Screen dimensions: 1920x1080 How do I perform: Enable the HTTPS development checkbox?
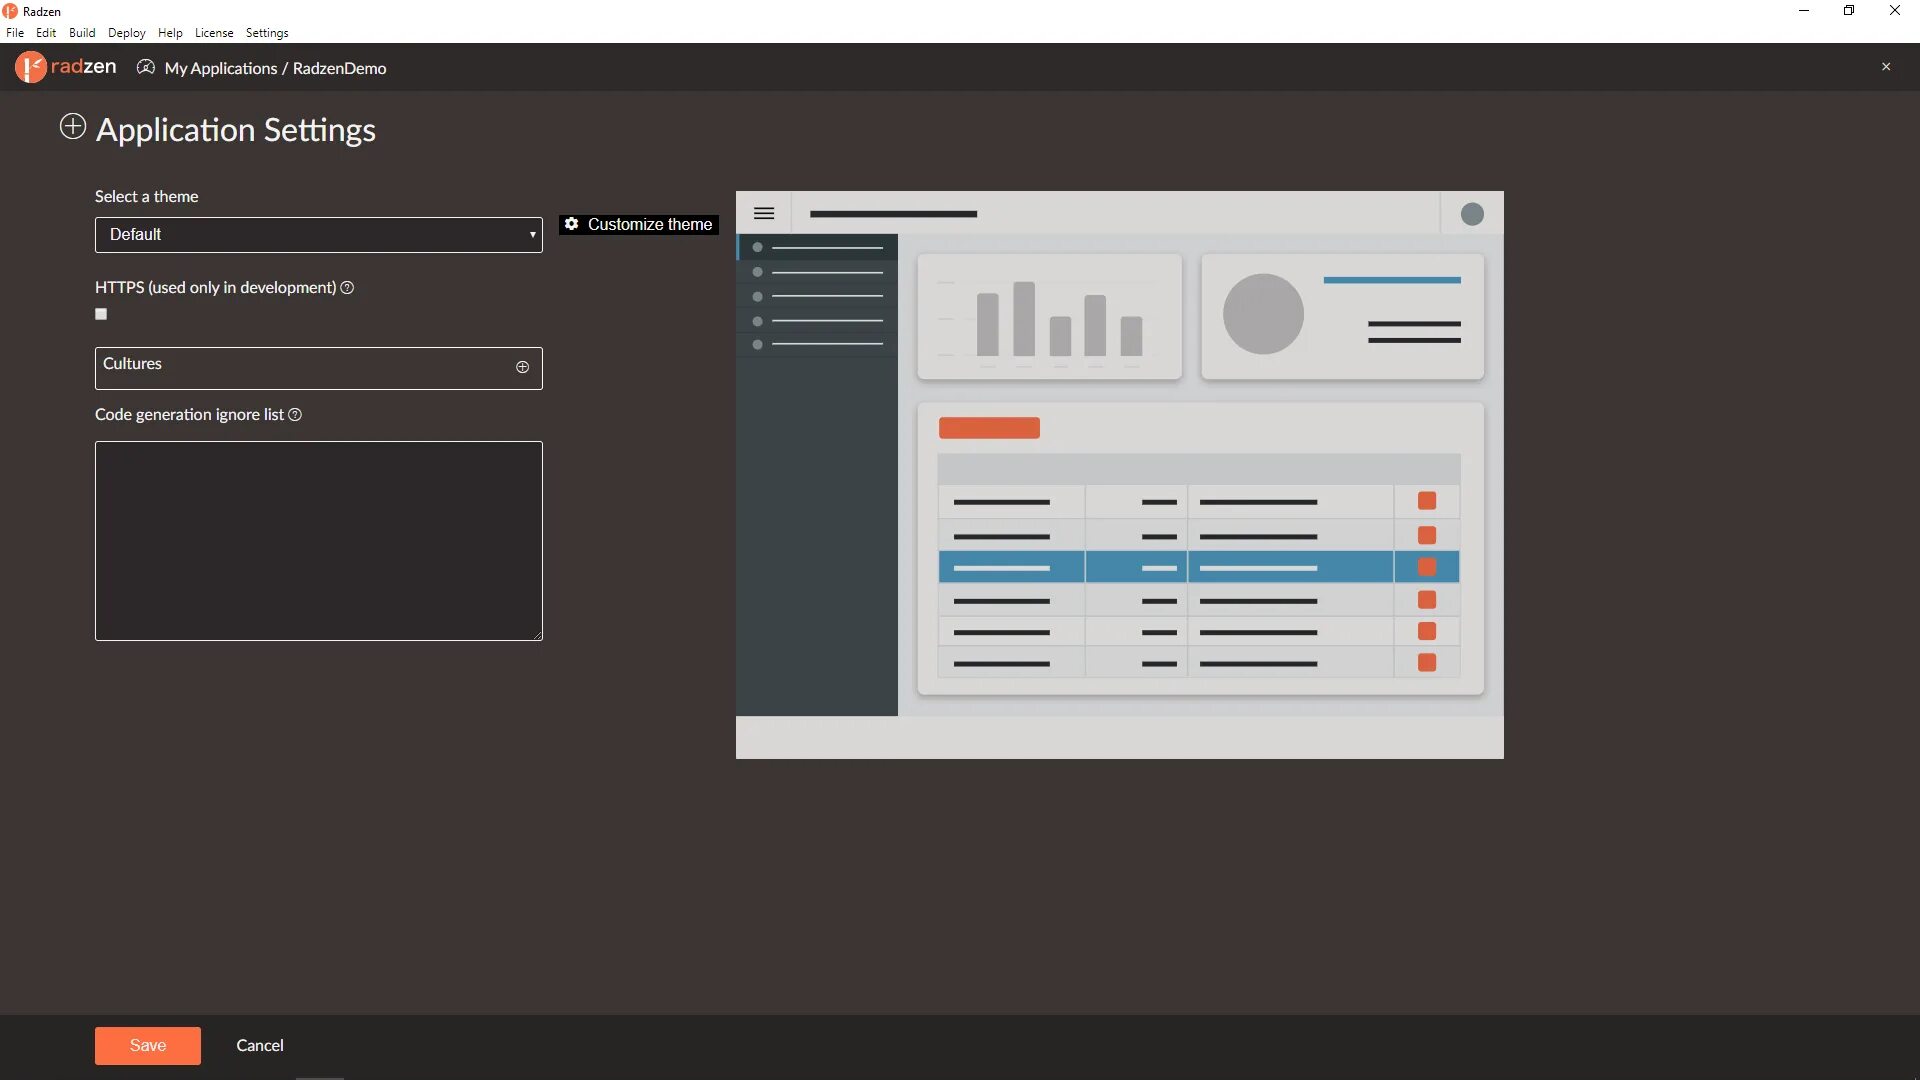[101, 314]
